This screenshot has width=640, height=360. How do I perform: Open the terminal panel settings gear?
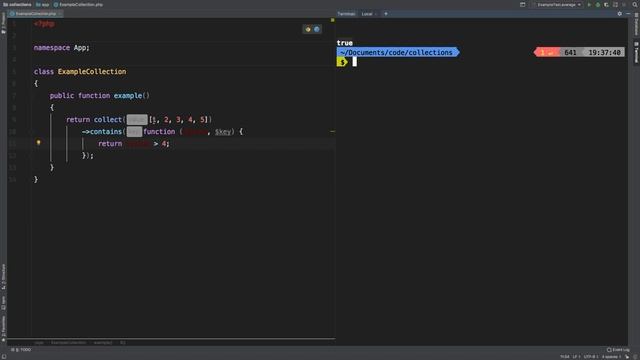pyautogui.click(x=620, y=13)
